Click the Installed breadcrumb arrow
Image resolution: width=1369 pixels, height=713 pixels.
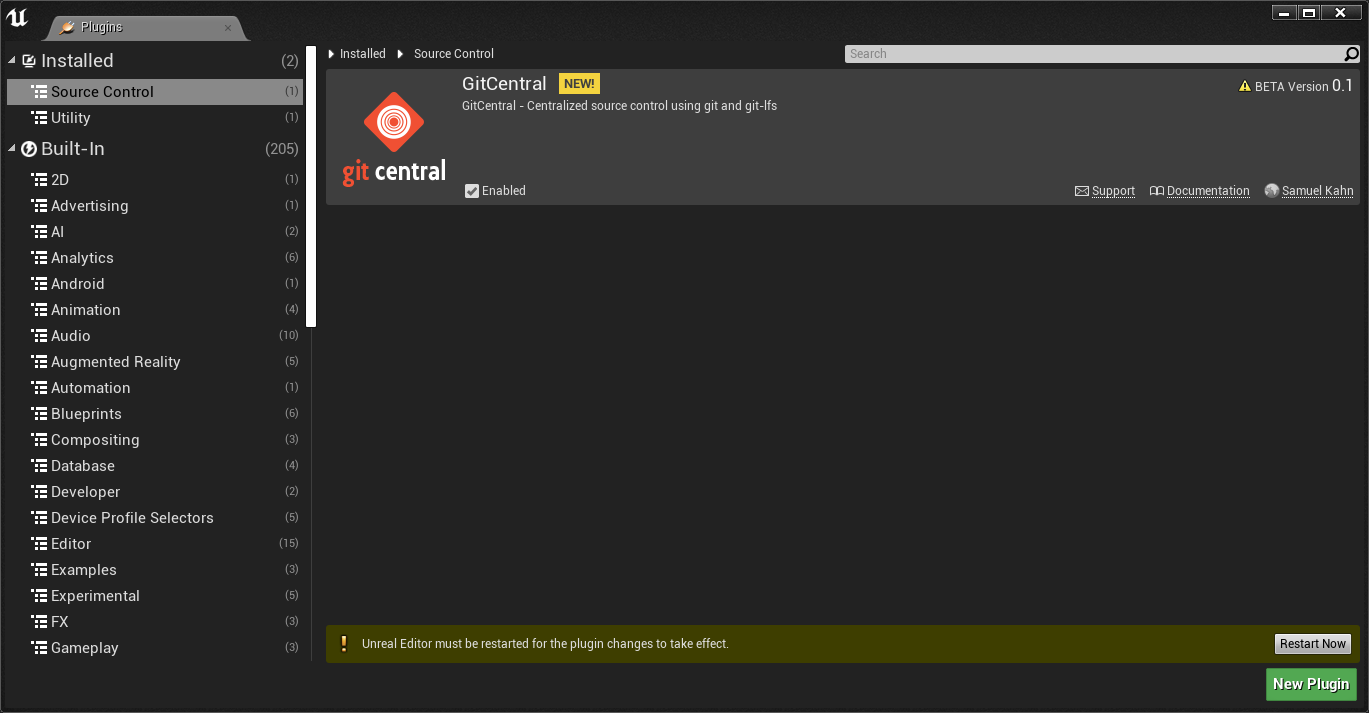[x=331, y=54]
